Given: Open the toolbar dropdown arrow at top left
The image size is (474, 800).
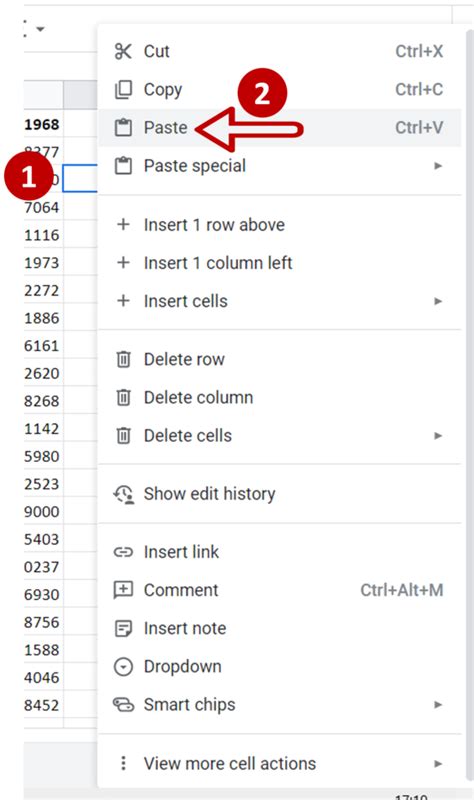Looking at the screenshot, I should (x=40, y=29).
